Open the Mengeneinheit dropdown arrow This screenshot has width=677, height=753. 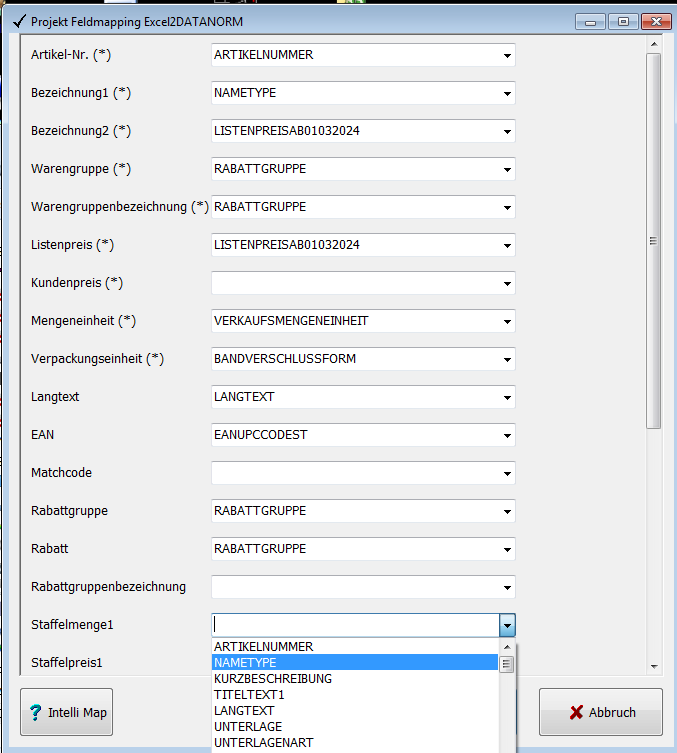(507, 321)
